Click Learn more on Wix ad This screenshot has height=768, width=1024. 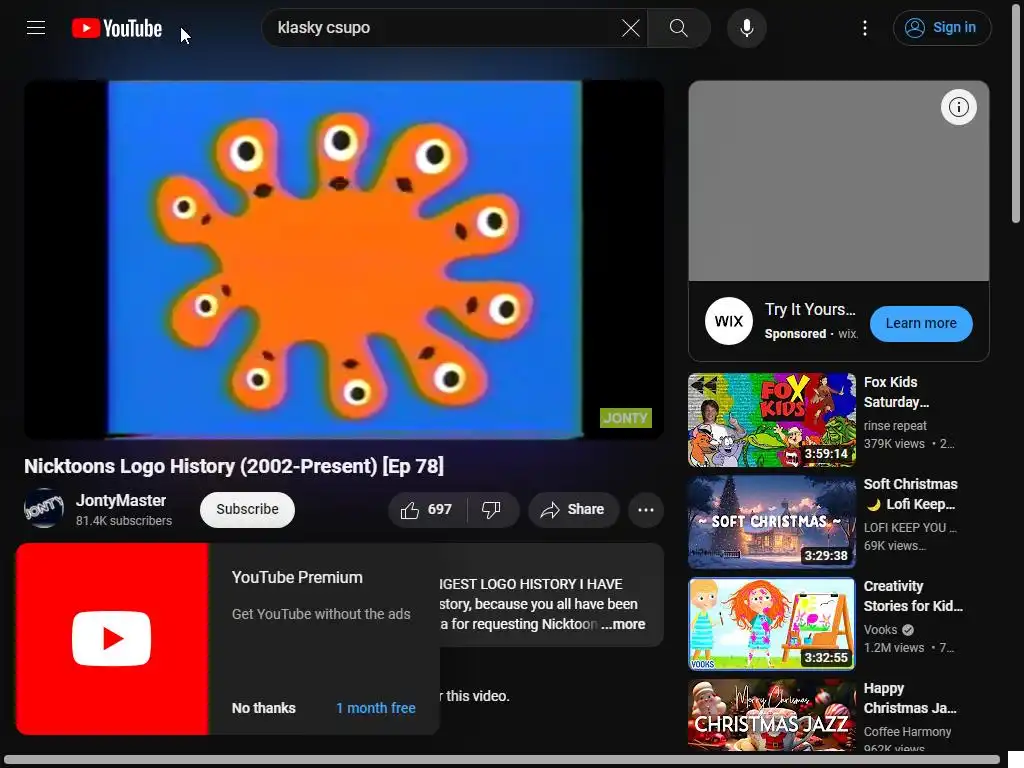coord(921,323)
